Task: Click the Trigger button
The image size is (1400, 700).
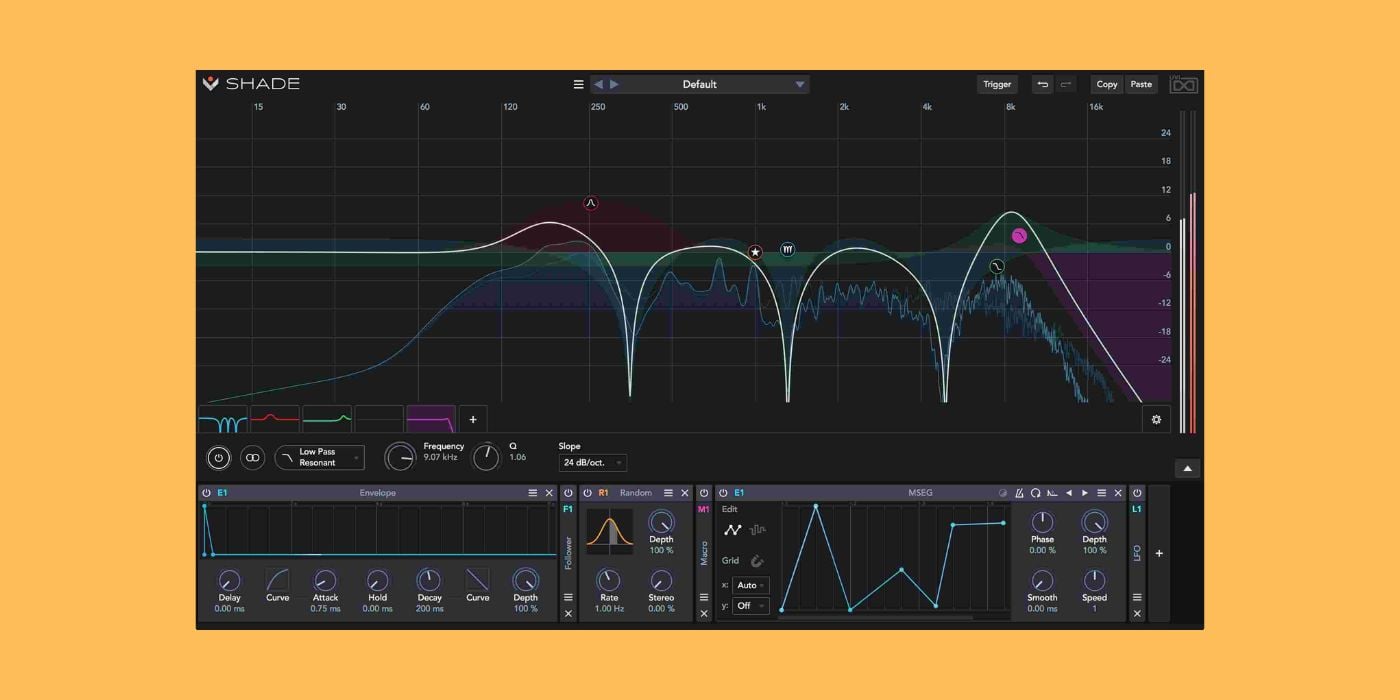Action: [x=997, y=84]
